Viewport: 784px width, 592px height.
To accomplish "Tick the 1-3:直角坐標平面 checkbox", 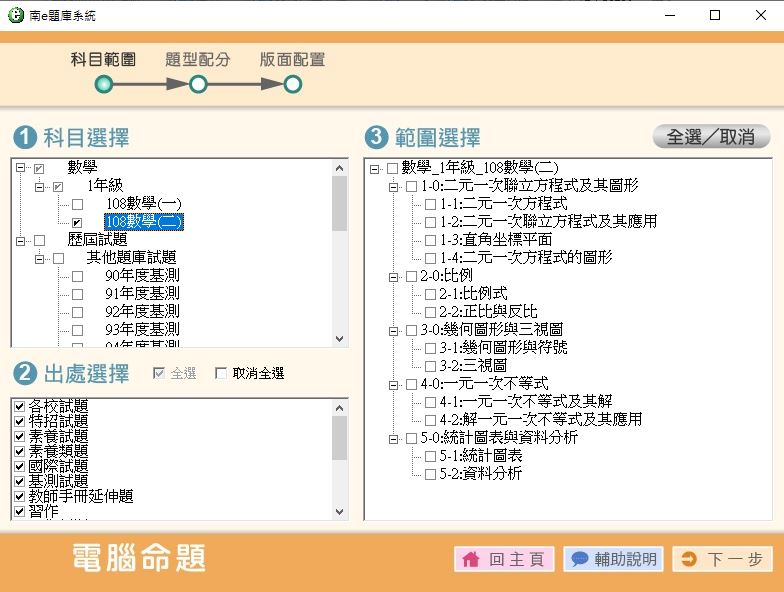I will click(430, 240).
